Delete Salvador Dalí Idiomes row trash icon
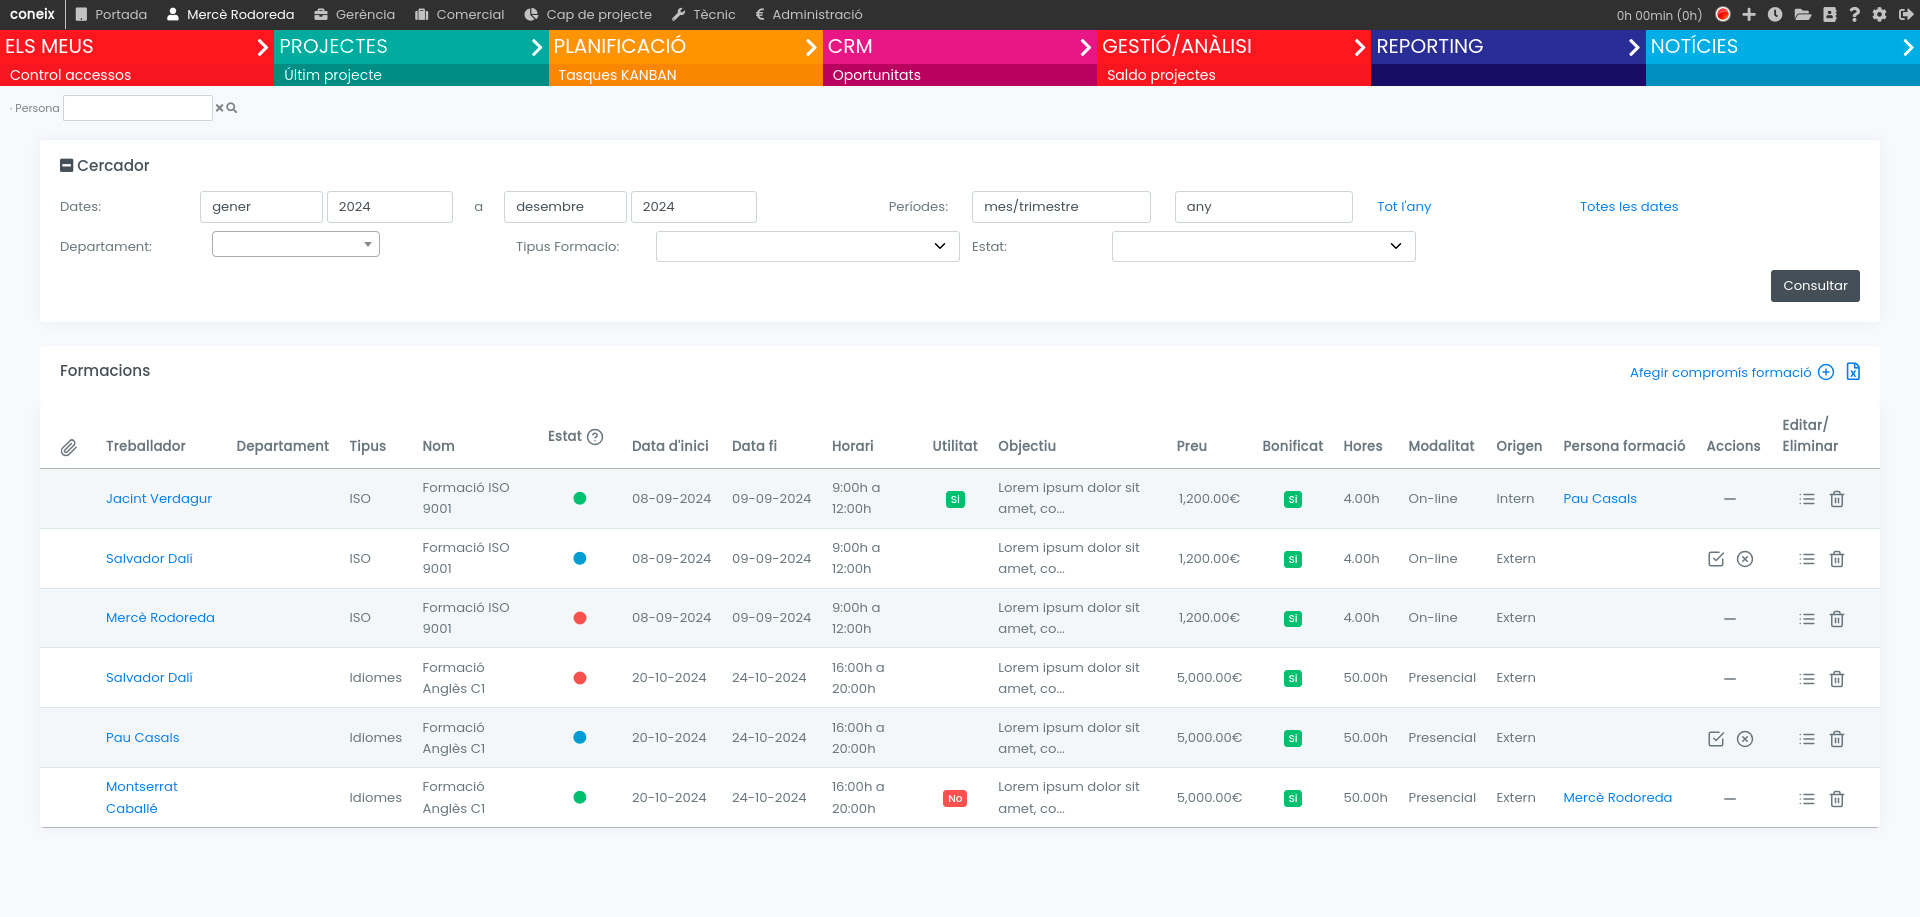Screen dimensions: 1920x917 coord(1837,679)
